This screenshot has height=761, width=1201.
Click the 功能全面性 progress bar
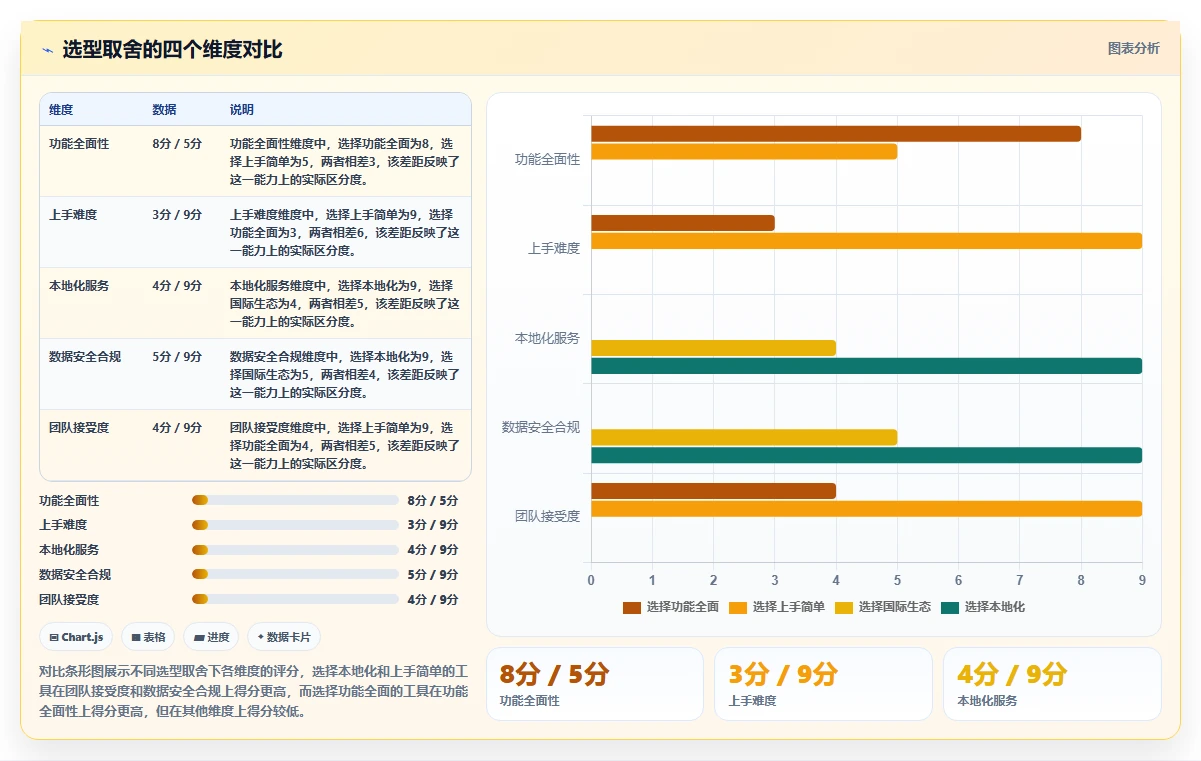tap(295, 500)
